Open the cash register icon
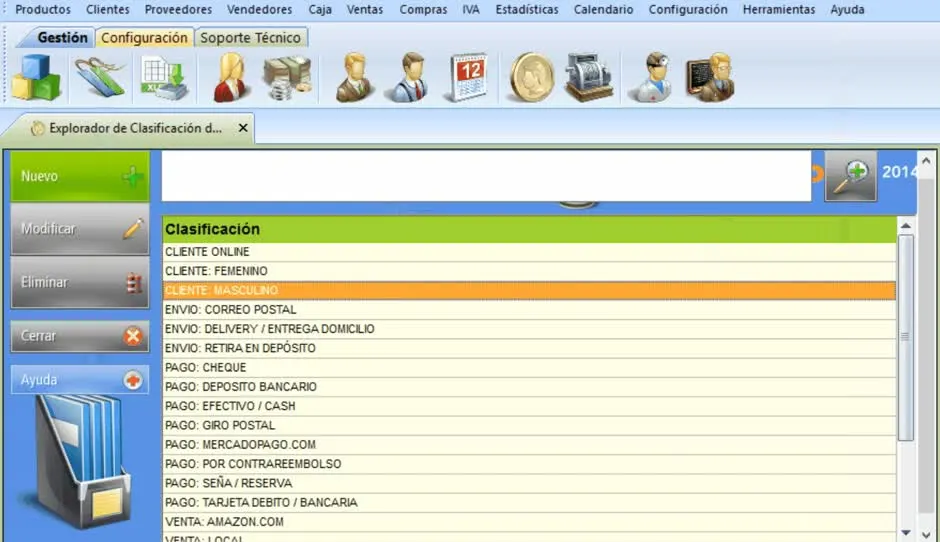The height and width of the screenshot is (542, 940). pos(588,77)
